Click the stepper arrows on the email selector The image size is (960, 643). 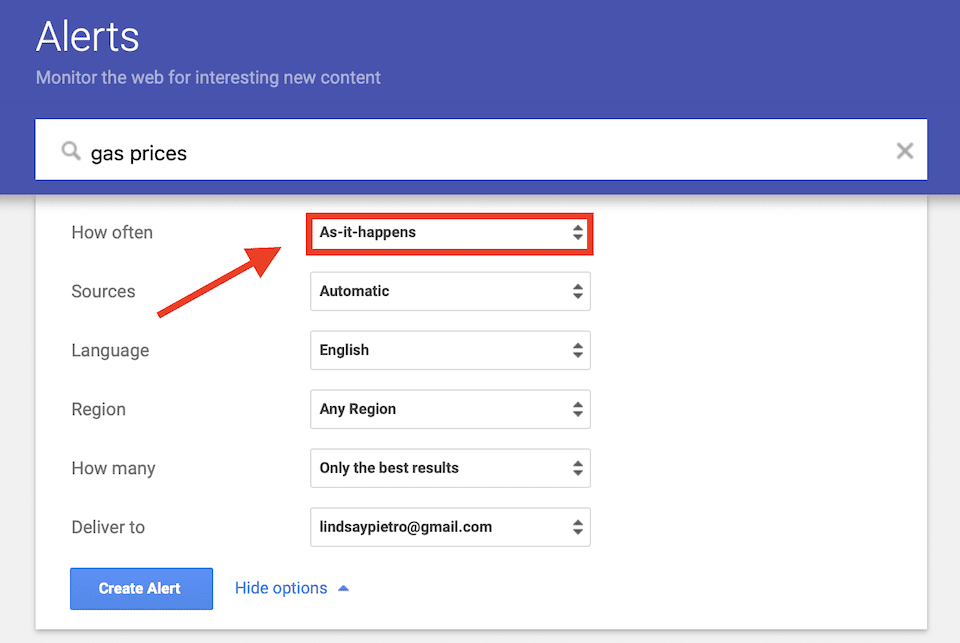577,528
